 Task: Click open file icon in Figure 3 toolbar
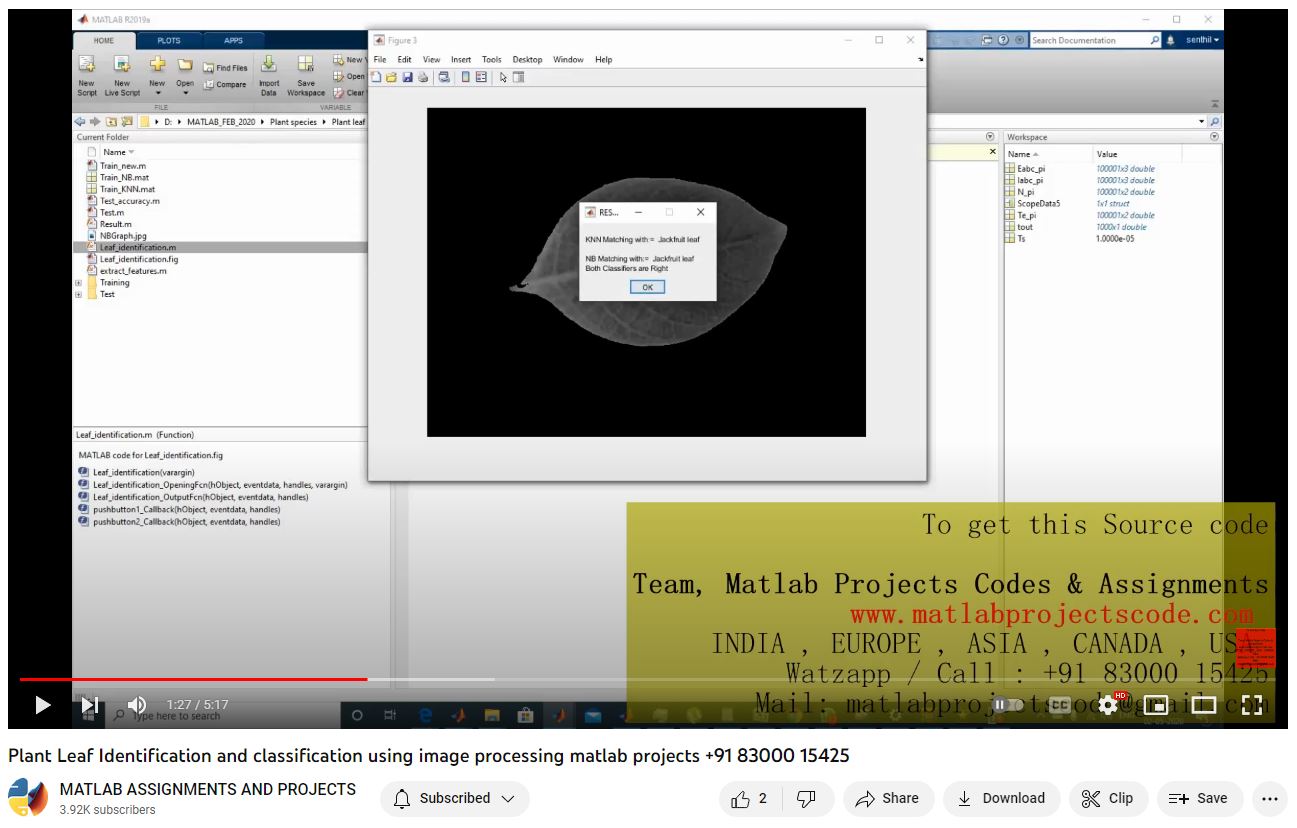pos(392,77)
